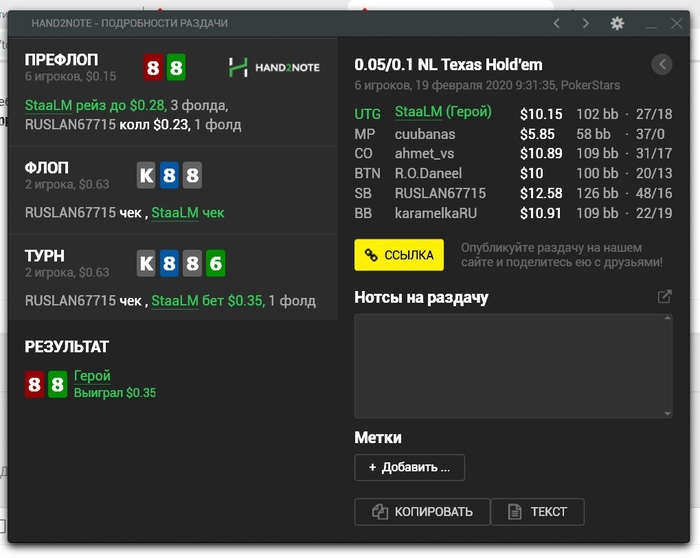Click the K card on the flop
The width and height of the screenshot is (700, 558).
146,175
